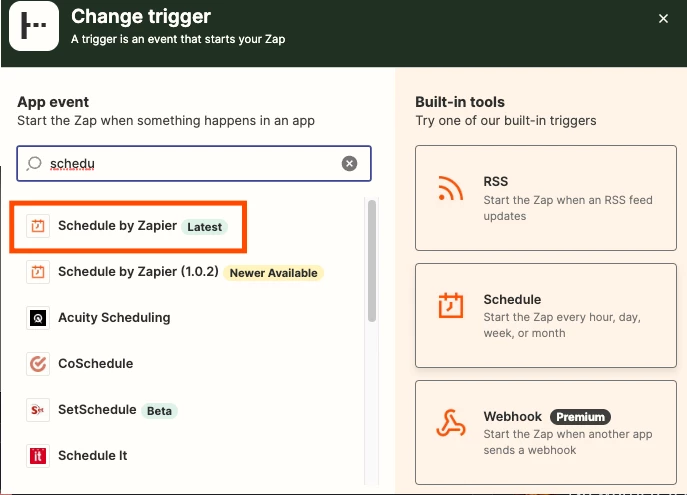Click the Latest badge
The image size is (687, 495).
[204, 227]
